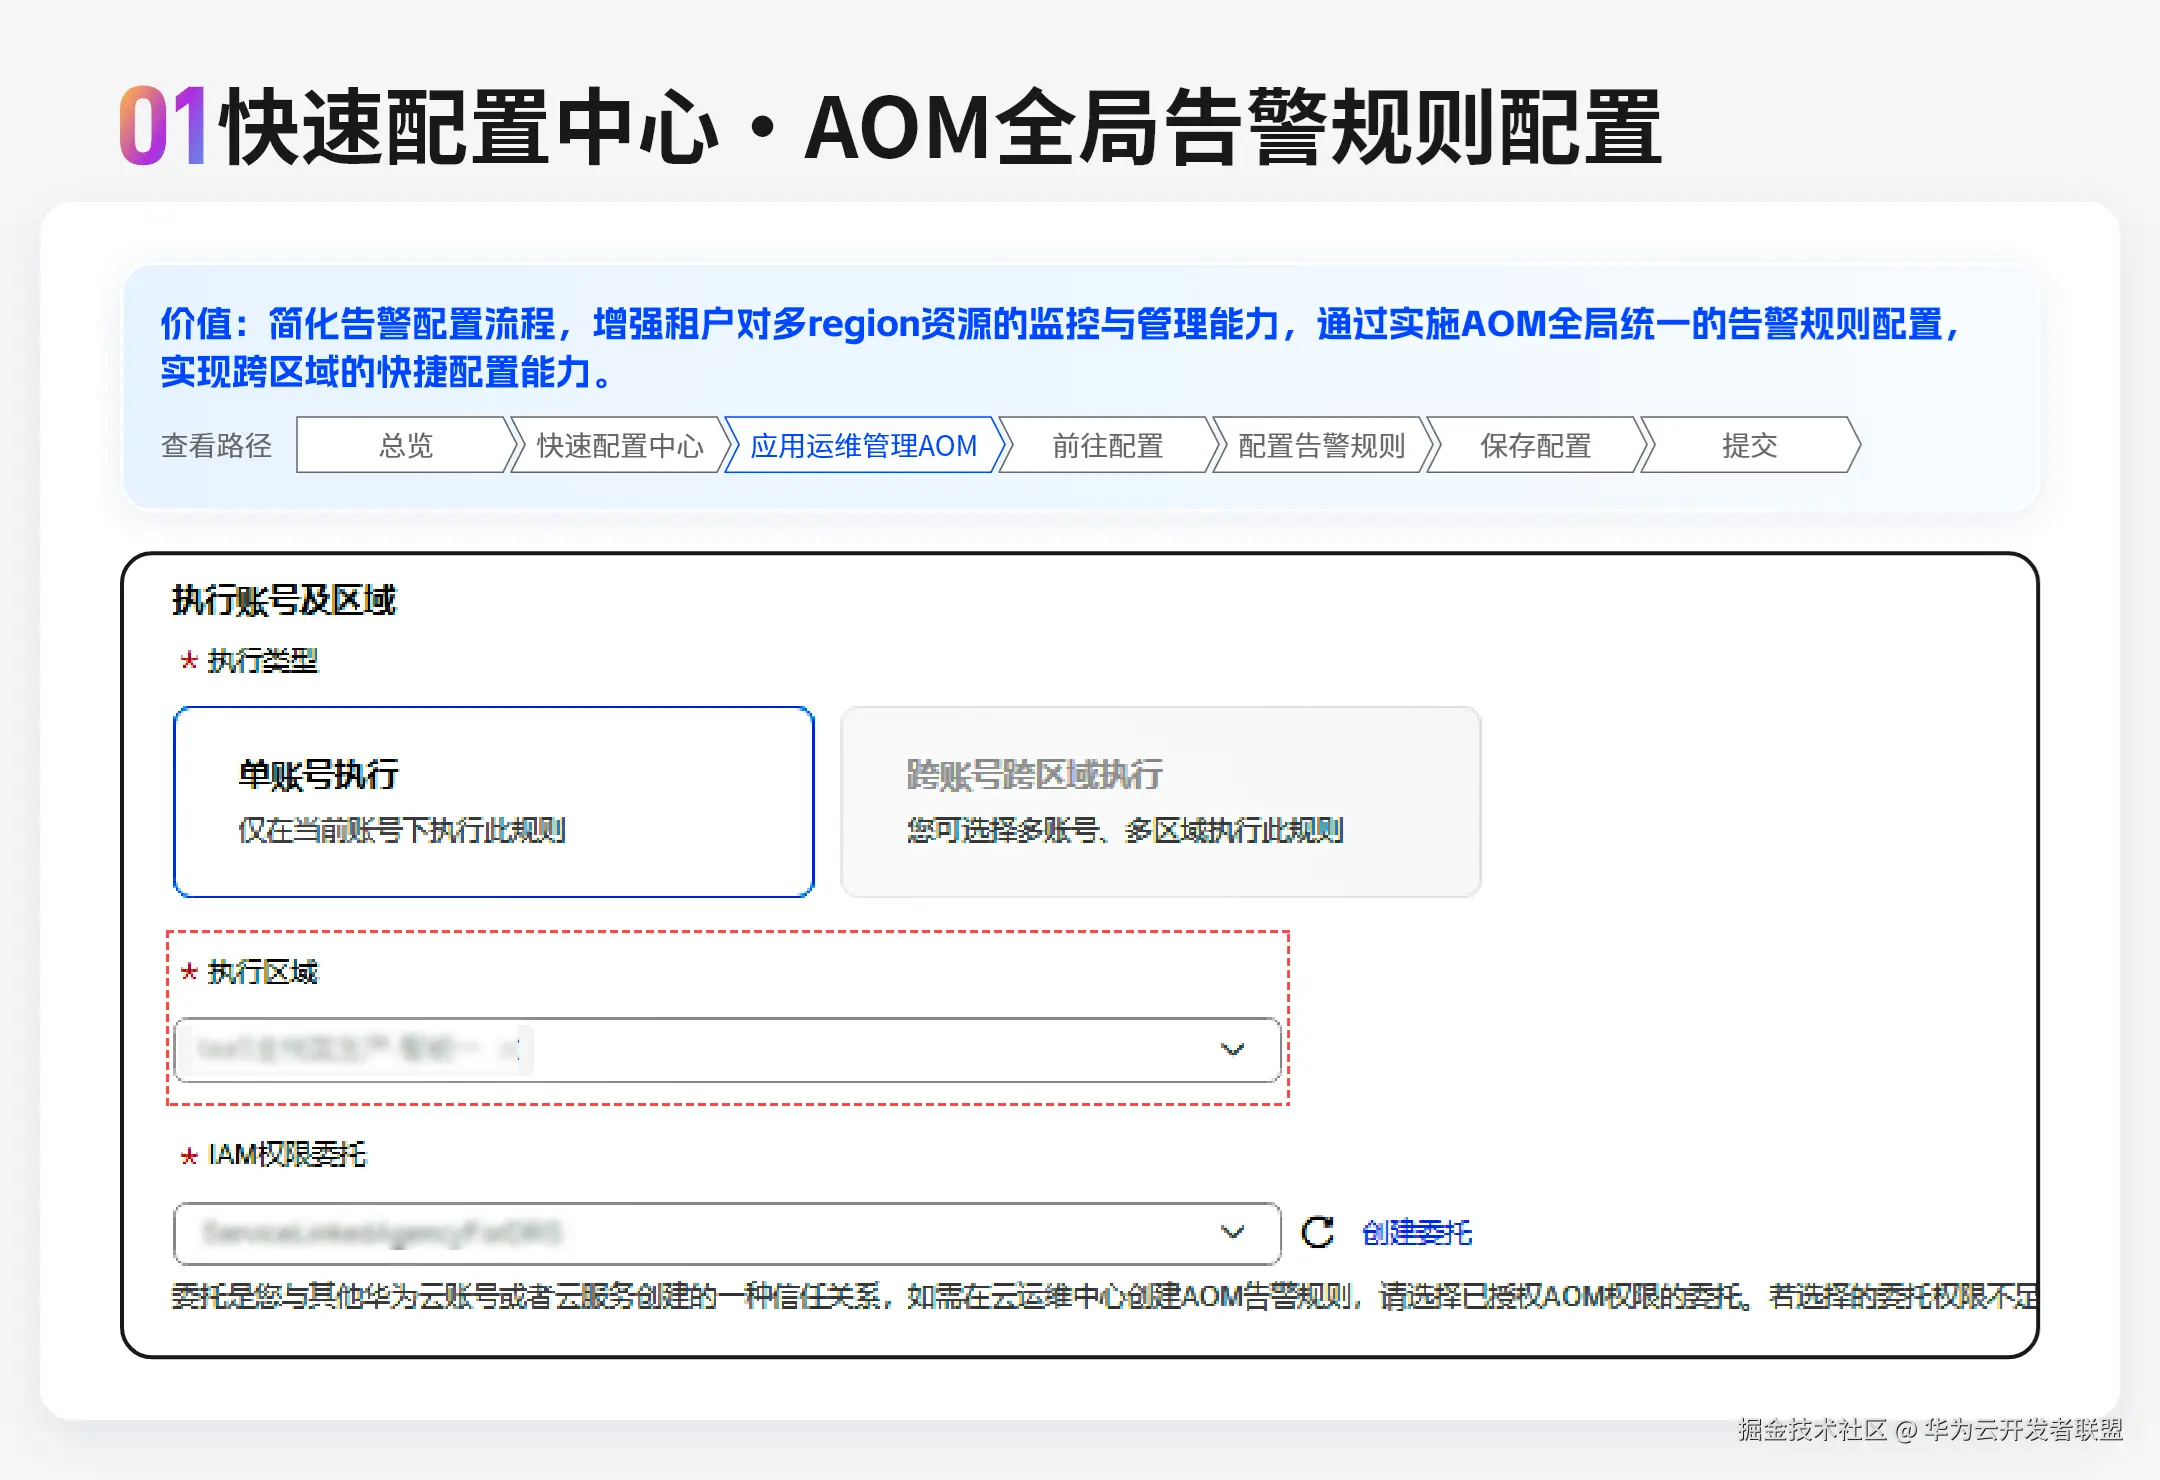Click the 前往配置 path step

[1107, 445]
